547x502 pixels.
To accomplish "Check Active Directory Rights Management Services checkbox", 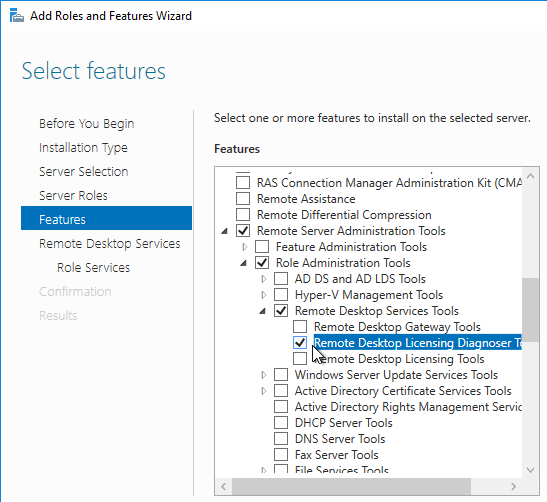I will click(281, 407).
